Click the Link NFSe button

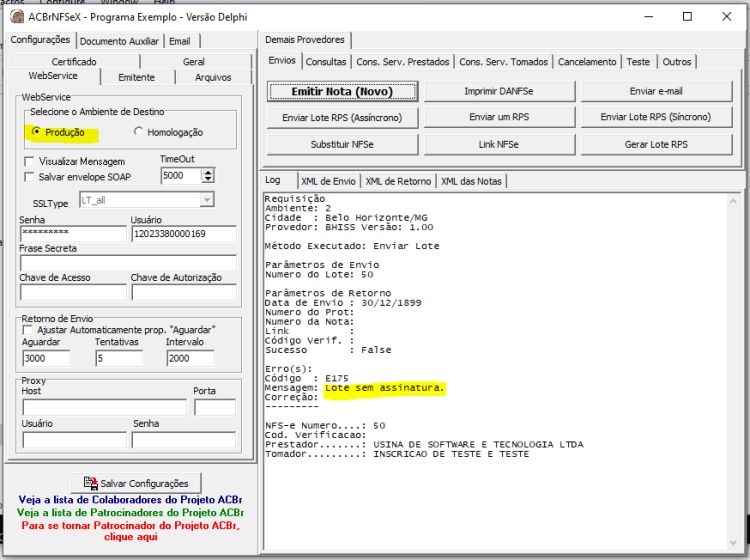499,144
